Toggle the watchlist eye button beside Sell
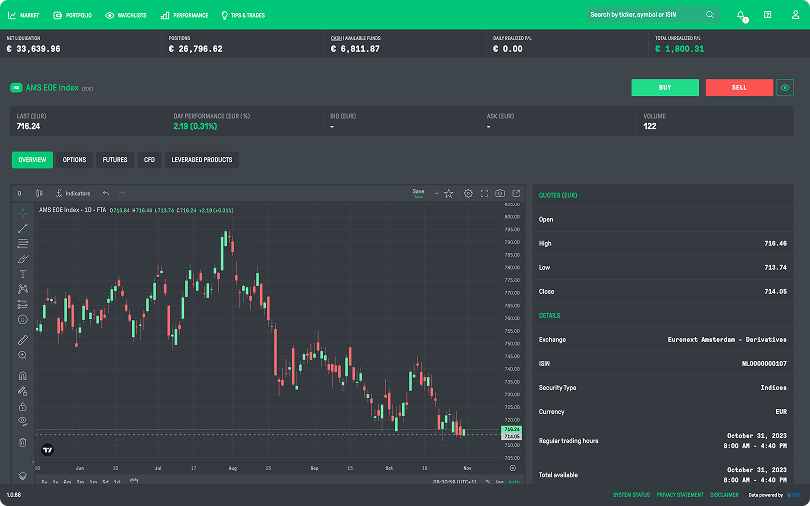 tap(785, 88)
